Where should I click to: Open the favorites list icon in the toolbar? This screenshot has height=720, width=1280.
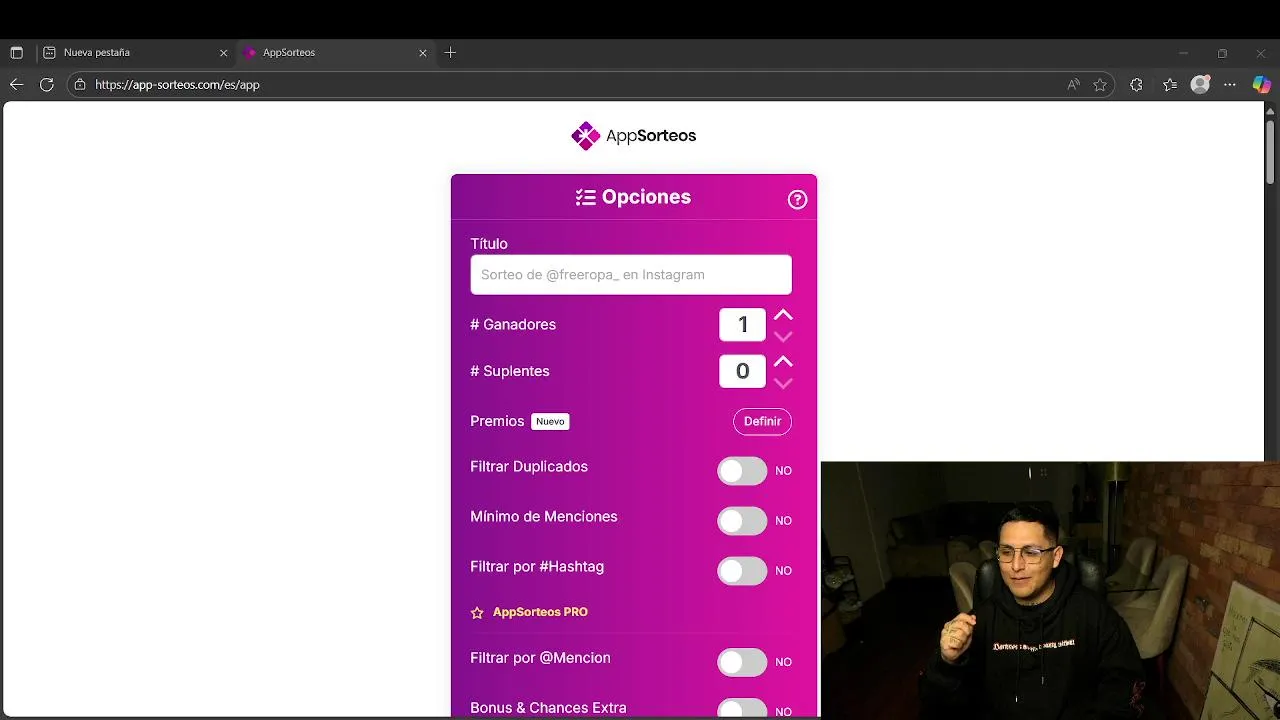[1170, 85]
